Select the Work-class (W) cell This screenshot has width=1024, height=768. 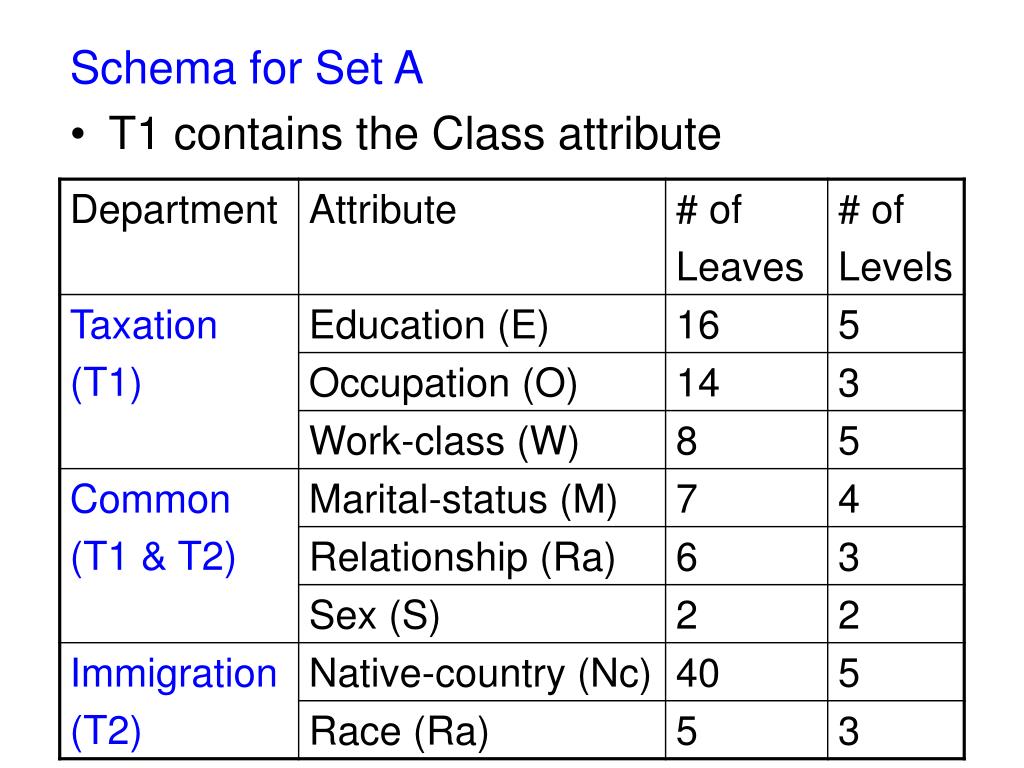[482, 440]
